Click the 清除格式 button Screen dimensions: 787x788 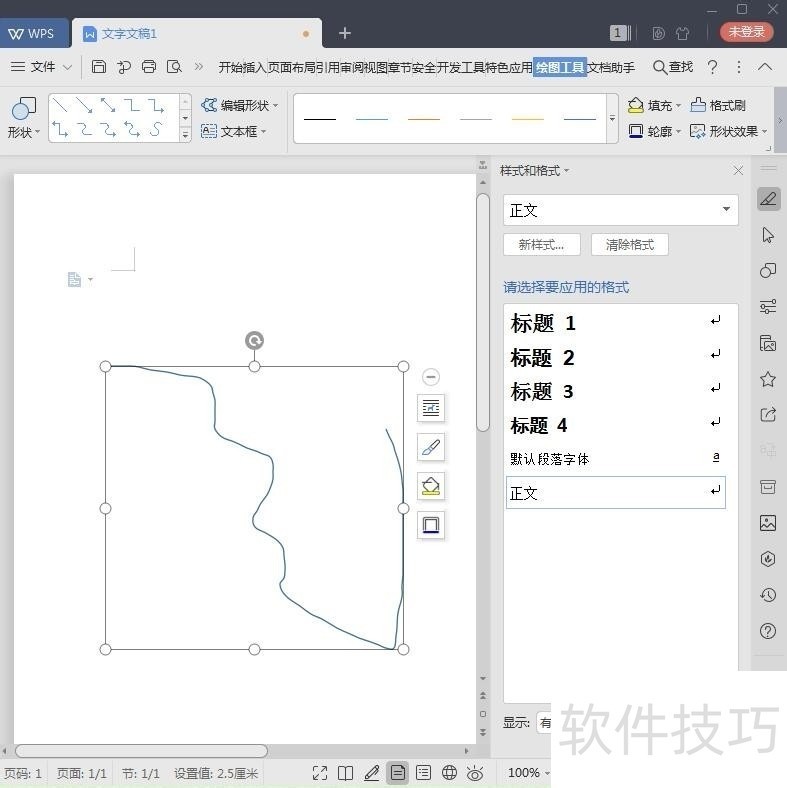[629, 245]
